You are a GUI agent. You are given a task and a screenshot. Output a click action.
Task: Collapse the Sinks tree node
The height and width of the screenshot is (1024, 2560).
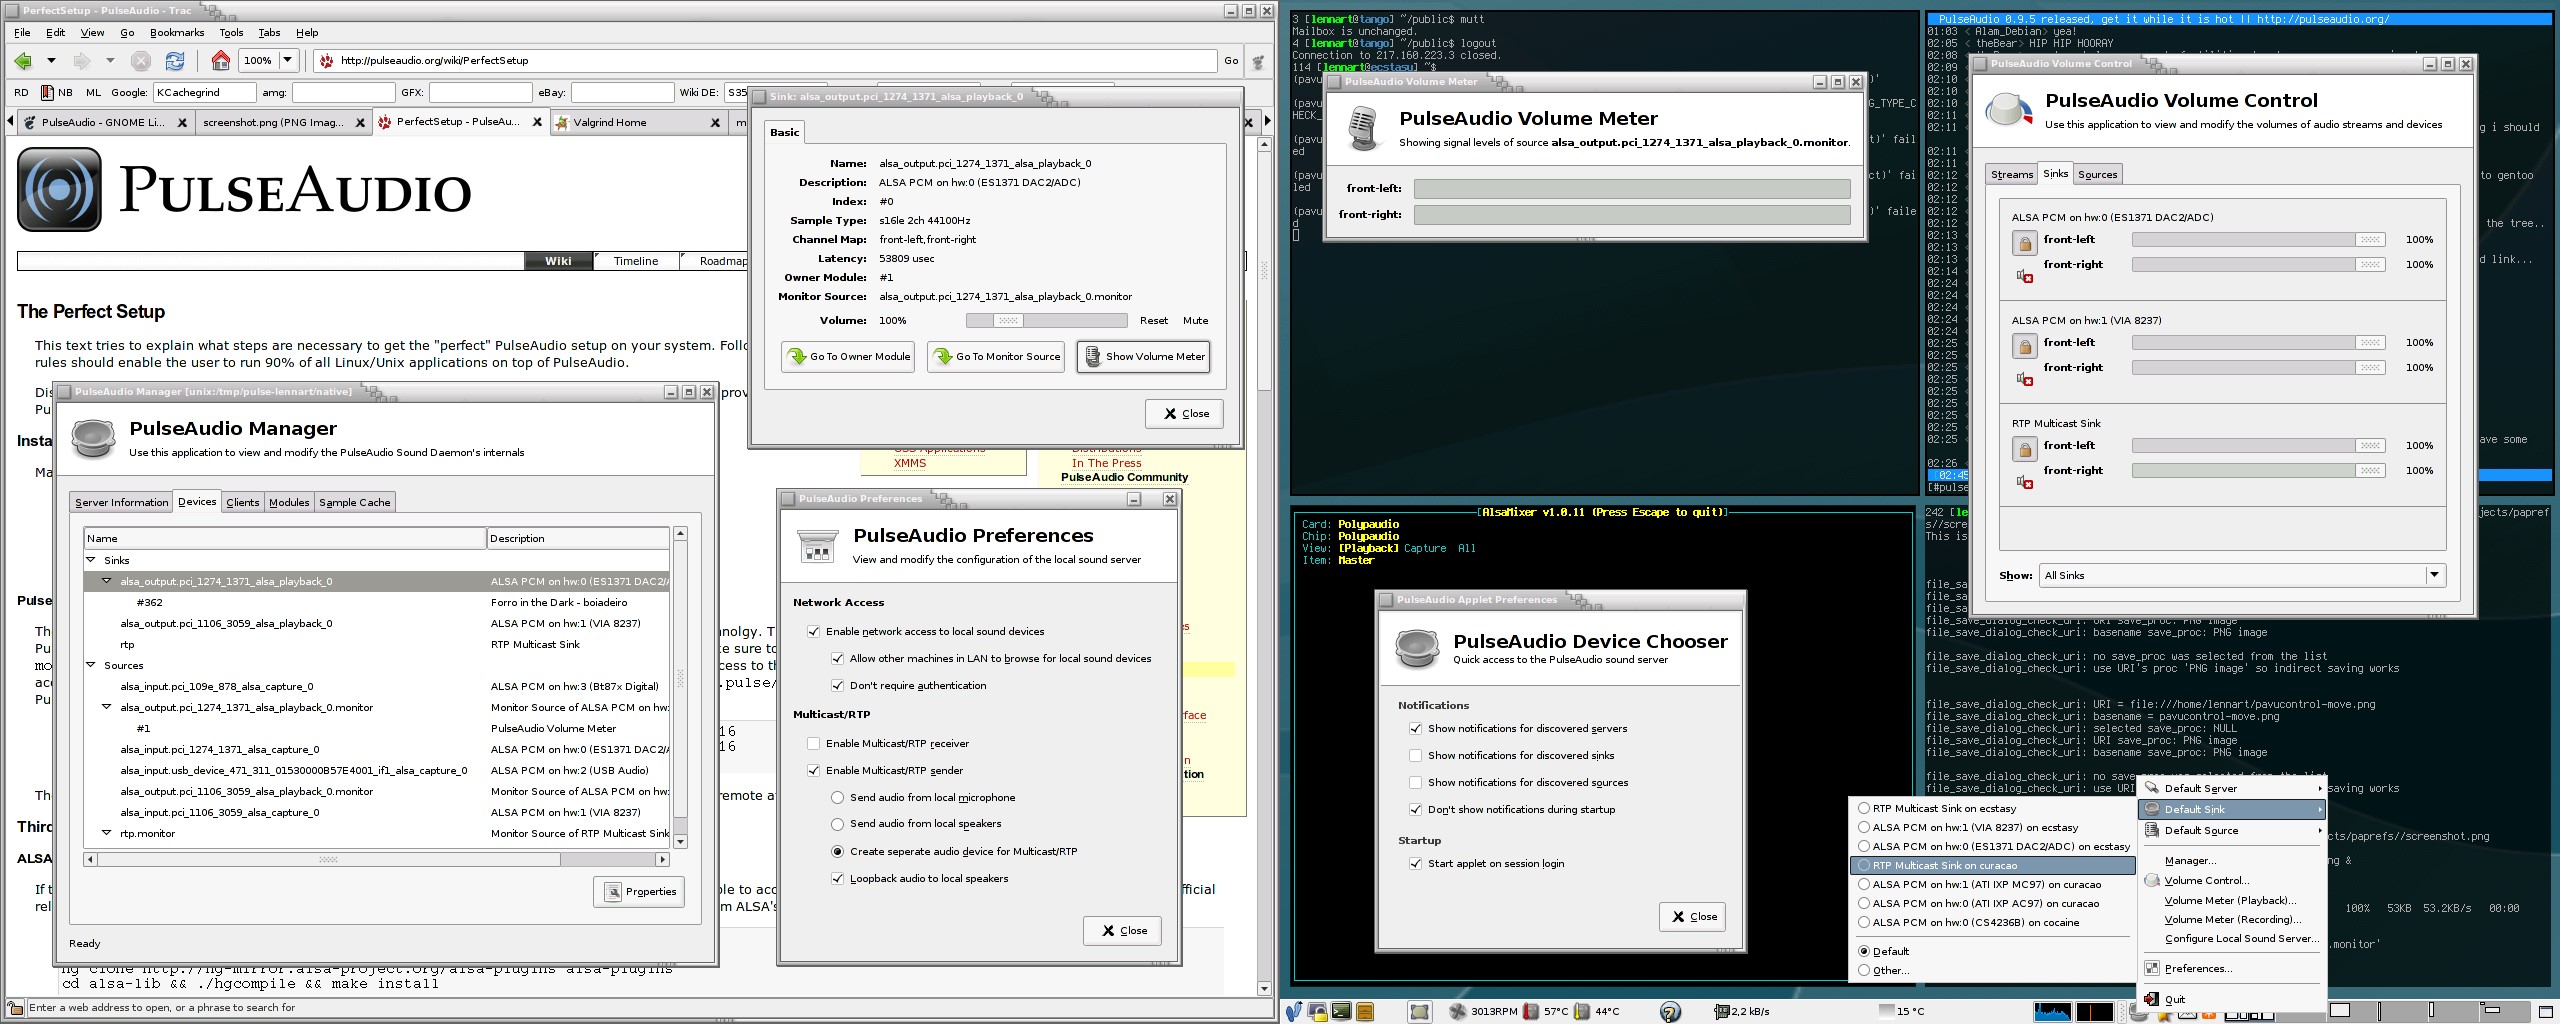click(x=91, y=561)
